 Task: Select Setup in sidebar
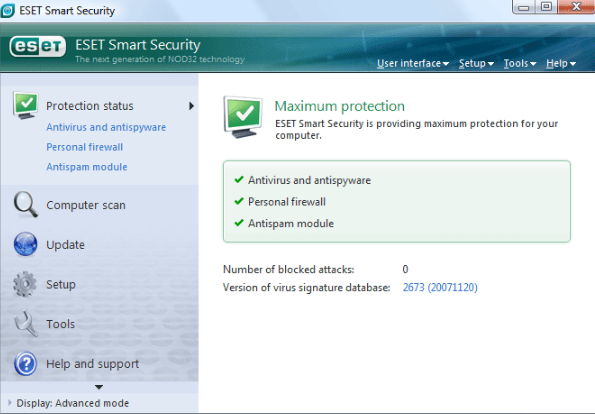pos(61,284)
